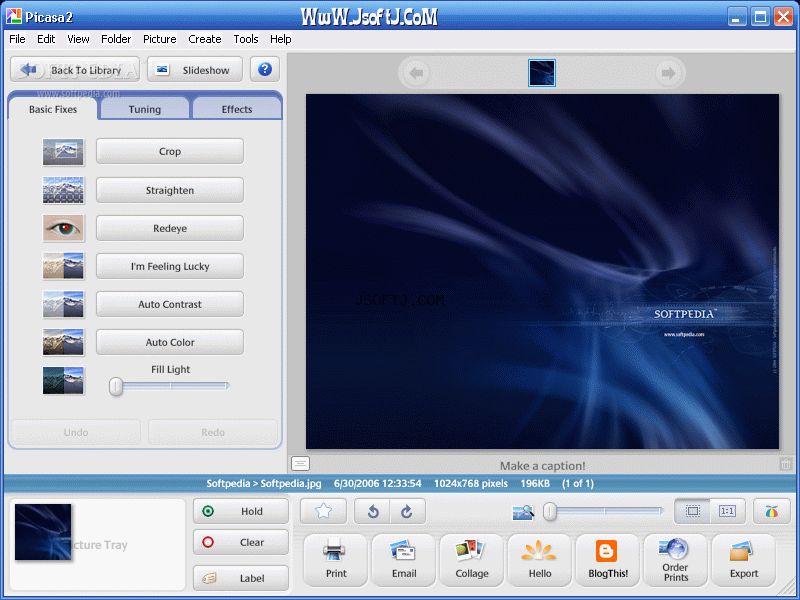Click the main Softpedia picture preview
Image resolution: width=800 pixels, height=600 pixels.
(542, 271)
